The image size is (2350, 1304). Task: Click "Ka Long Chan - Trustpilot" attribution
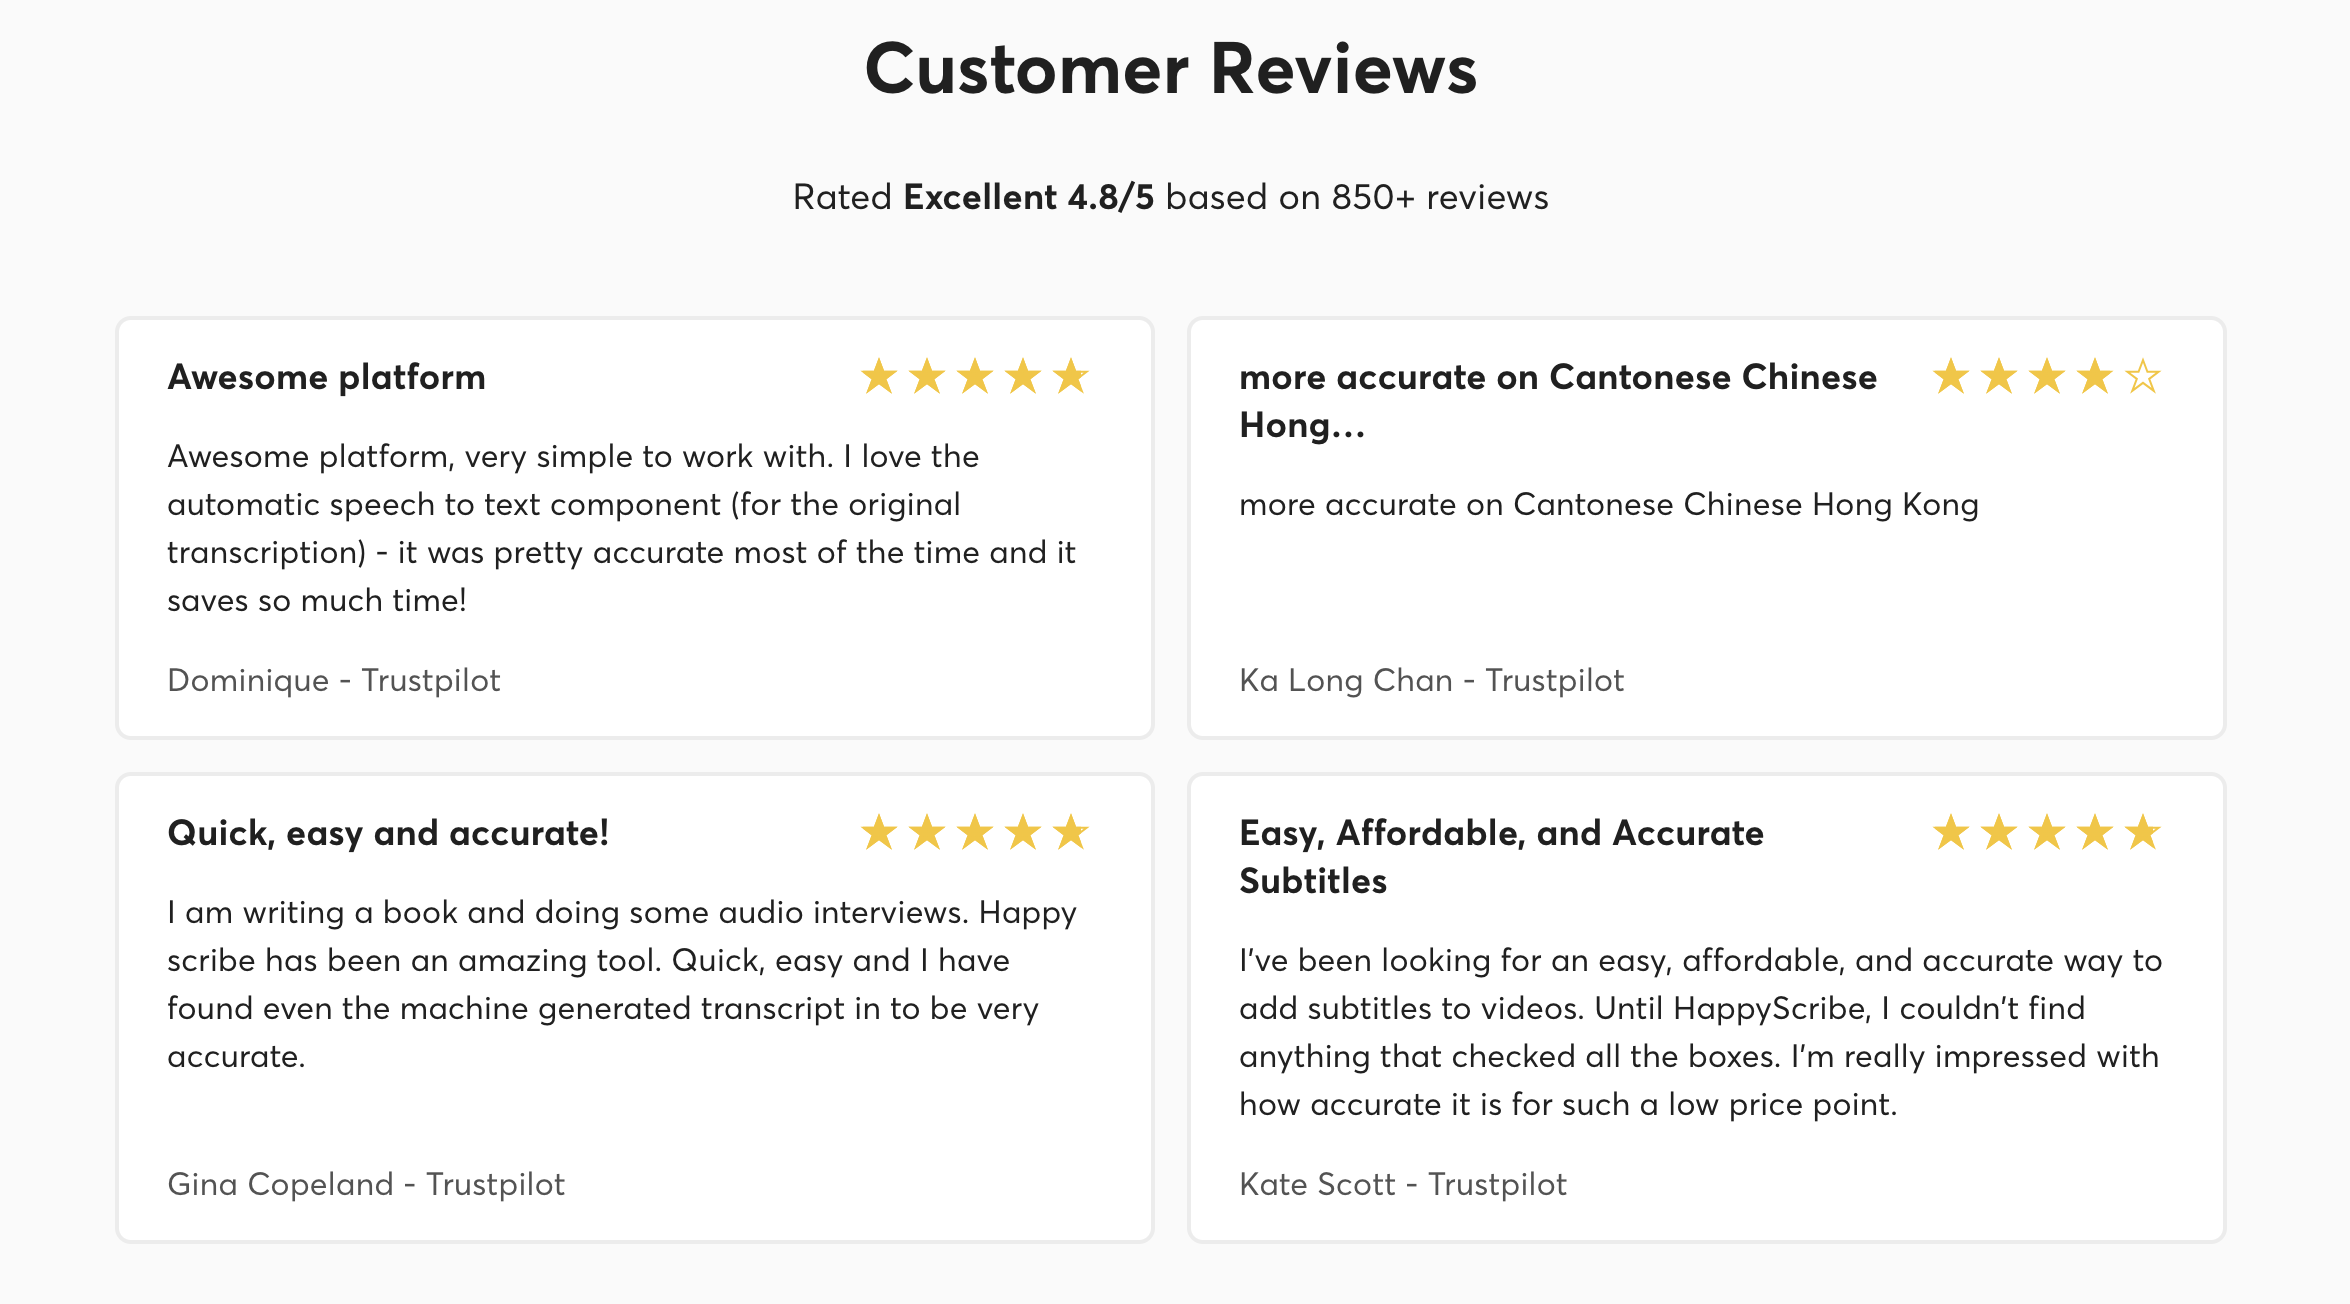coord(1431,680)
